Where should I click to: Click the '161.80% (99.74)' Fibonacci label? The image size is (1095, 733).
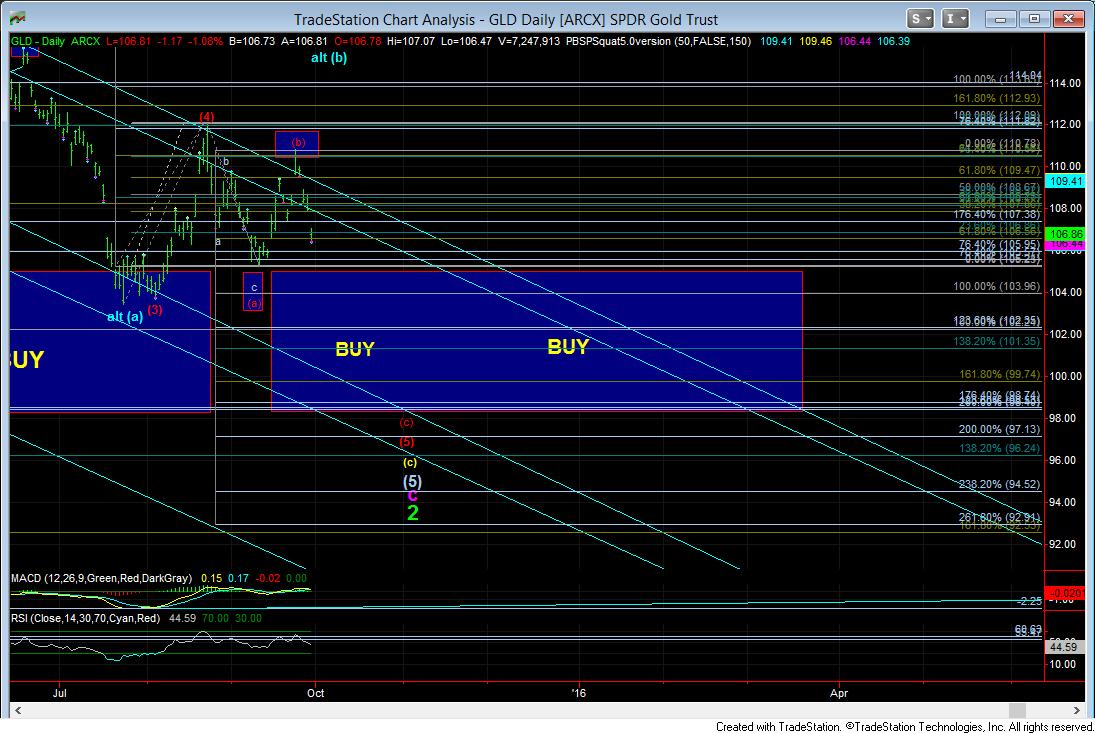(999, 375)
